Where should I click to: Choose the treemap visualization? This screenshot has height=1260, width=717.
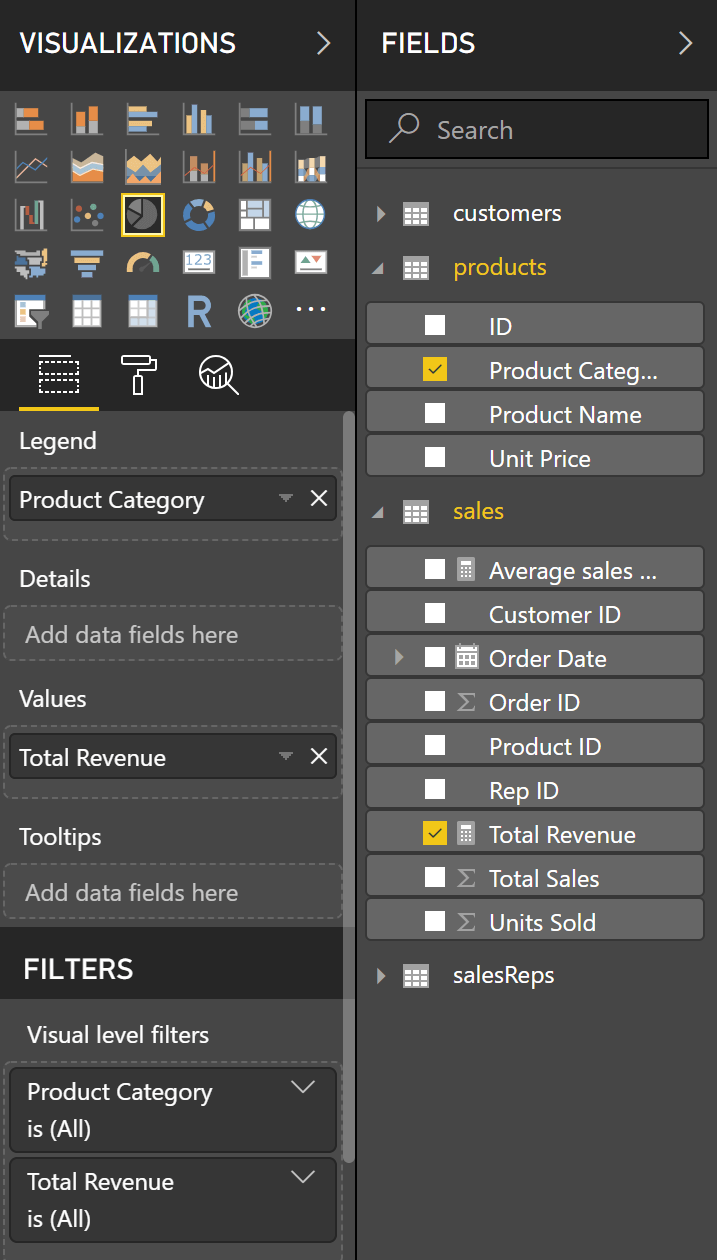click(x=255, y=215)
